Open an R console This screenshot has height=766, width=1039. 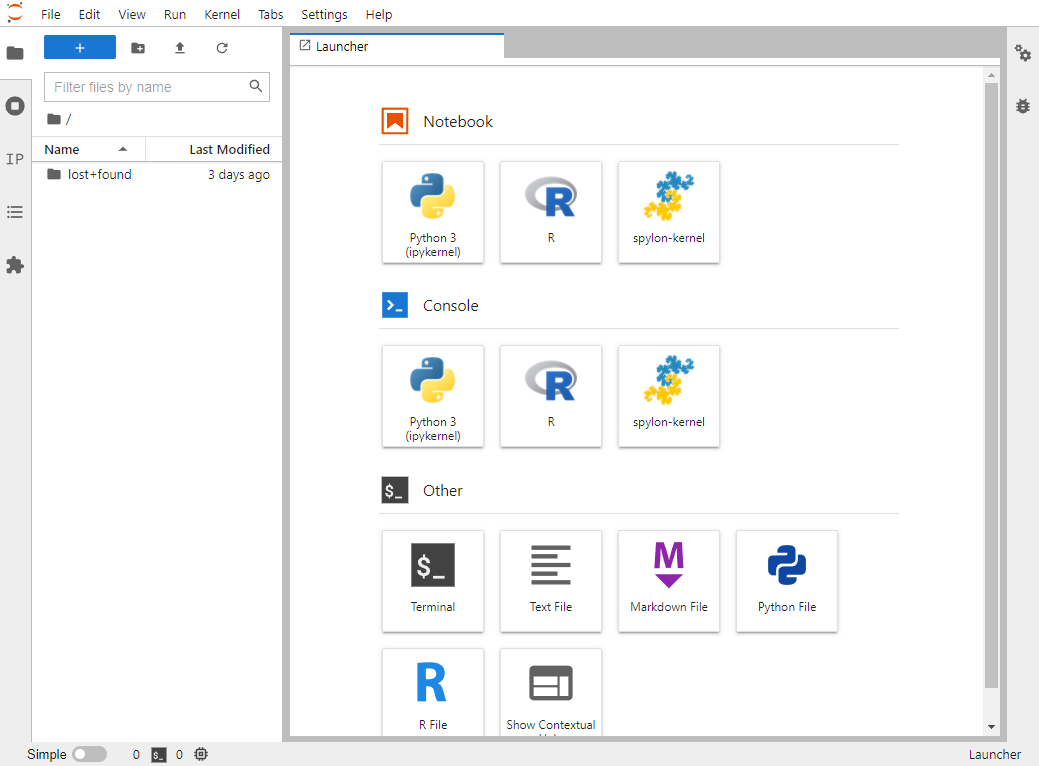point(551,396)
